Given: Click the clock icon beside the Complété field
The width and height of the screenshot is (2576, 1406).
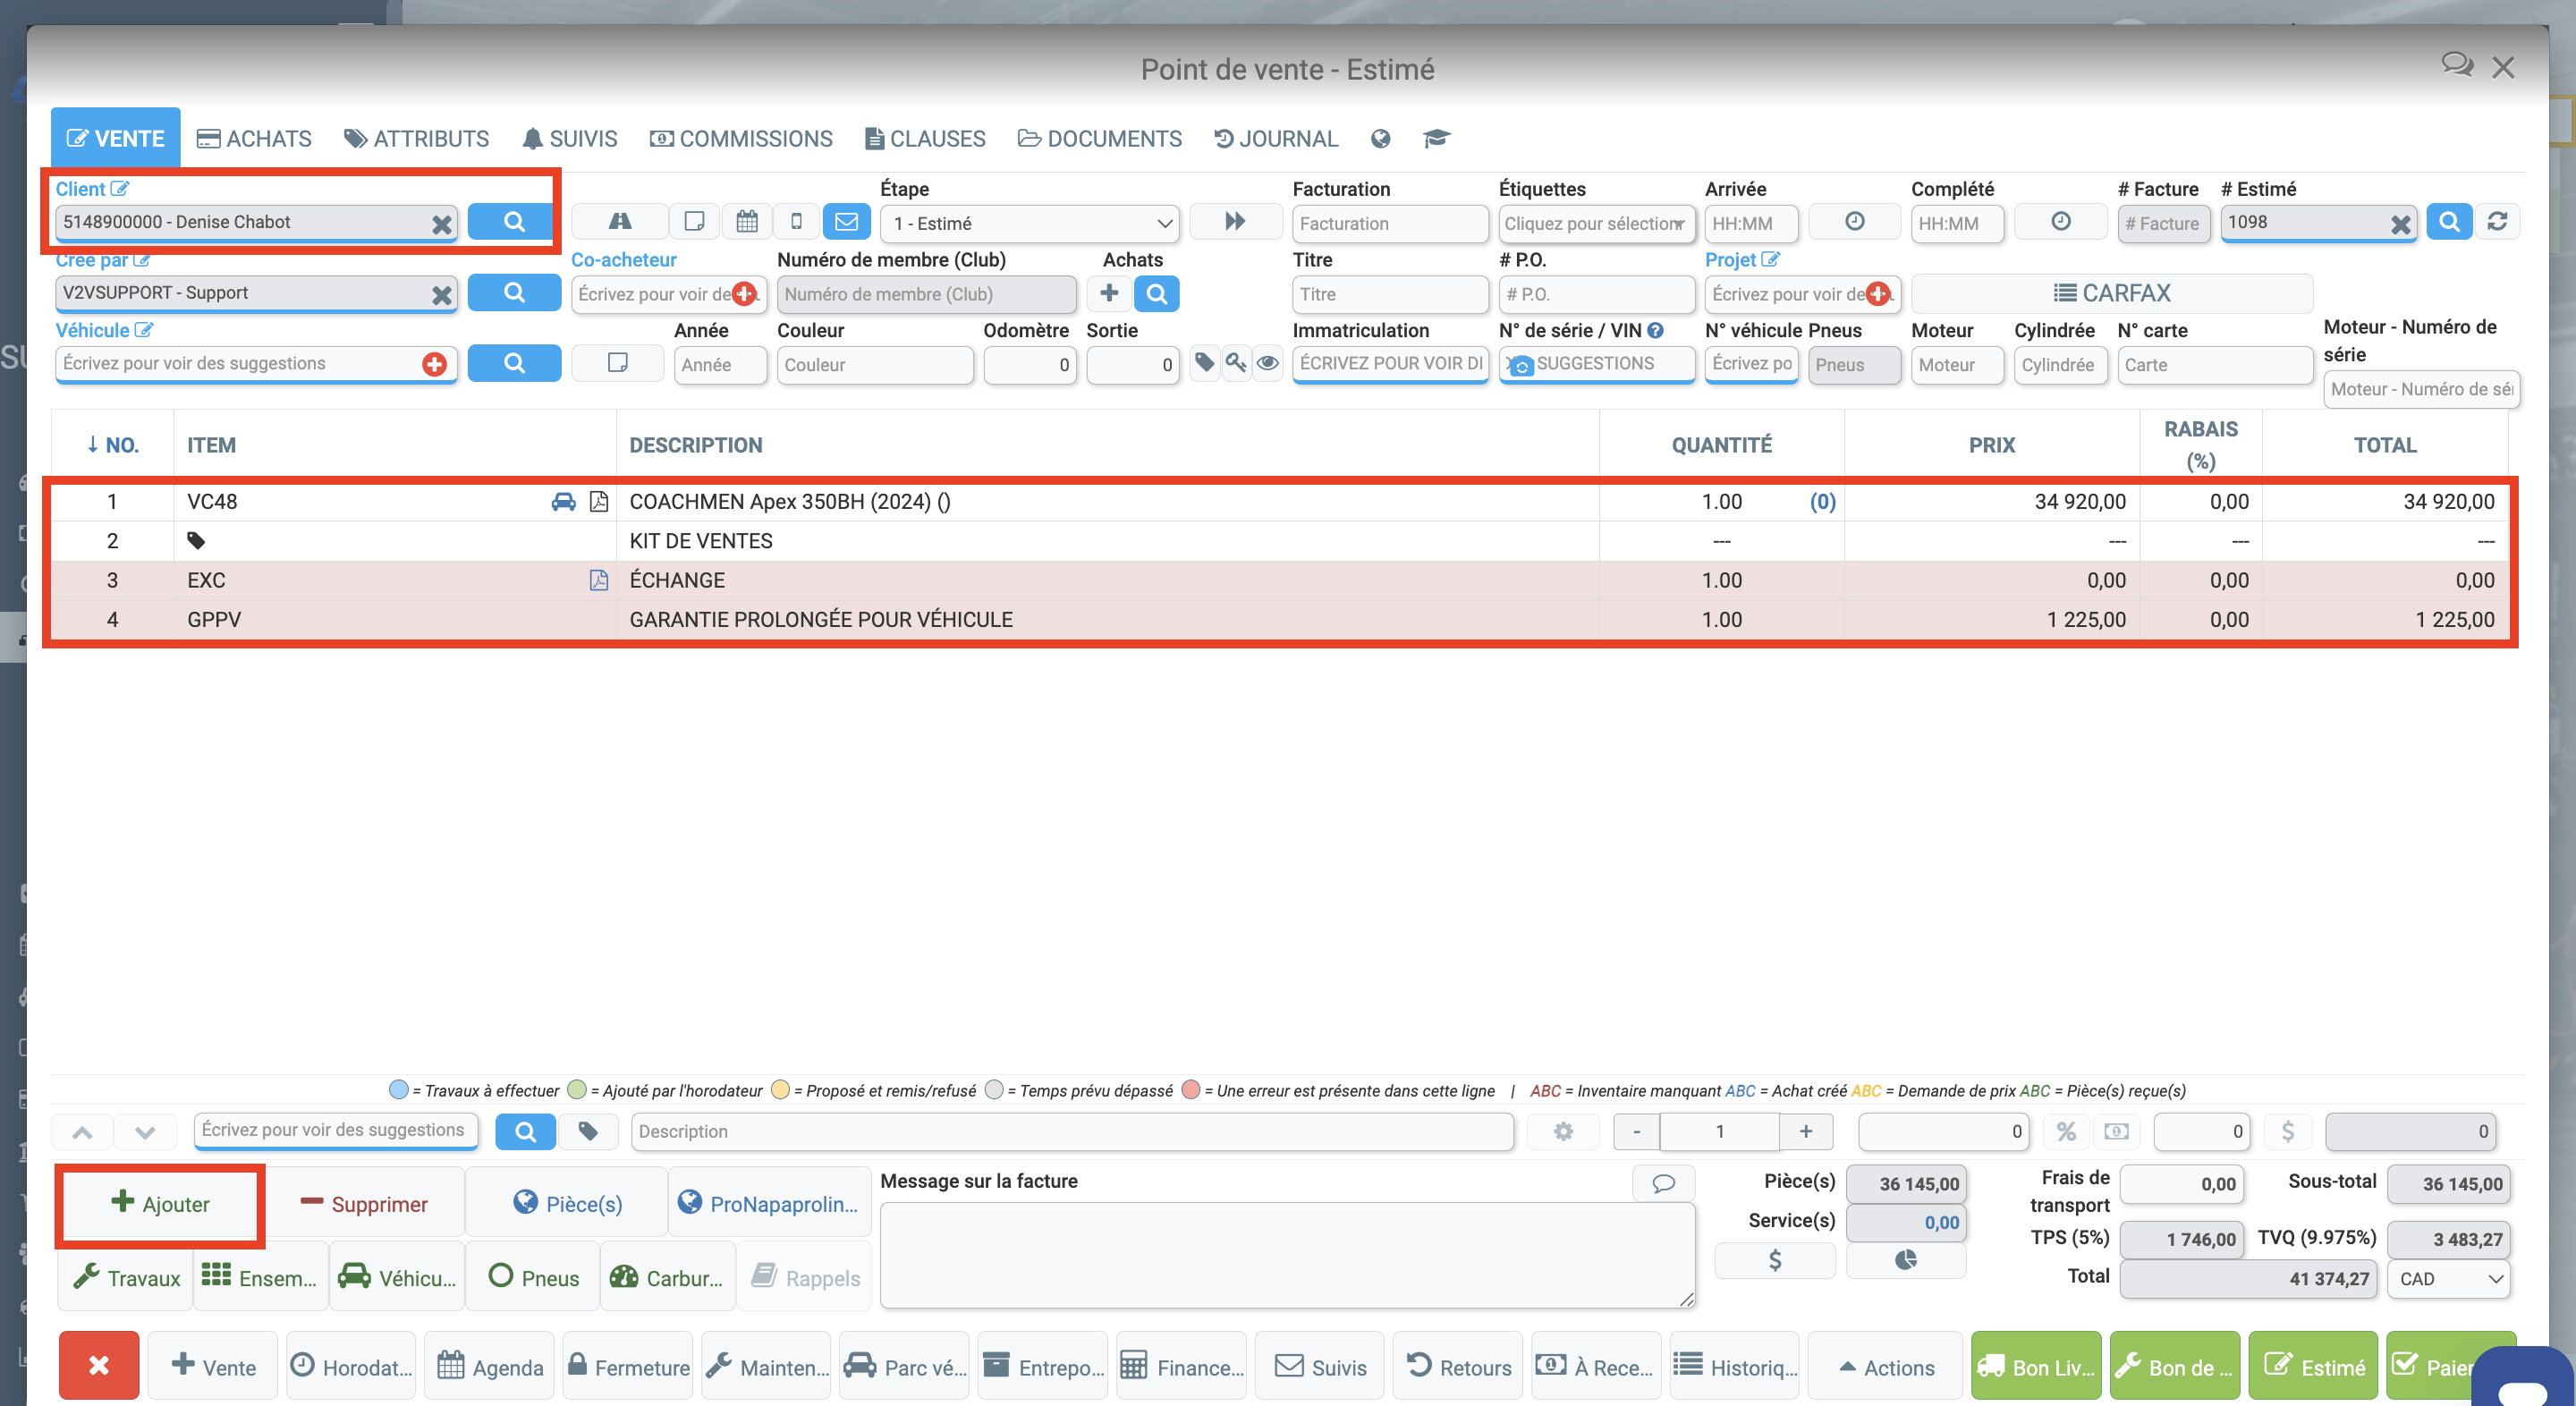Looking at the screenshot, I should (x=2060, y=222).
